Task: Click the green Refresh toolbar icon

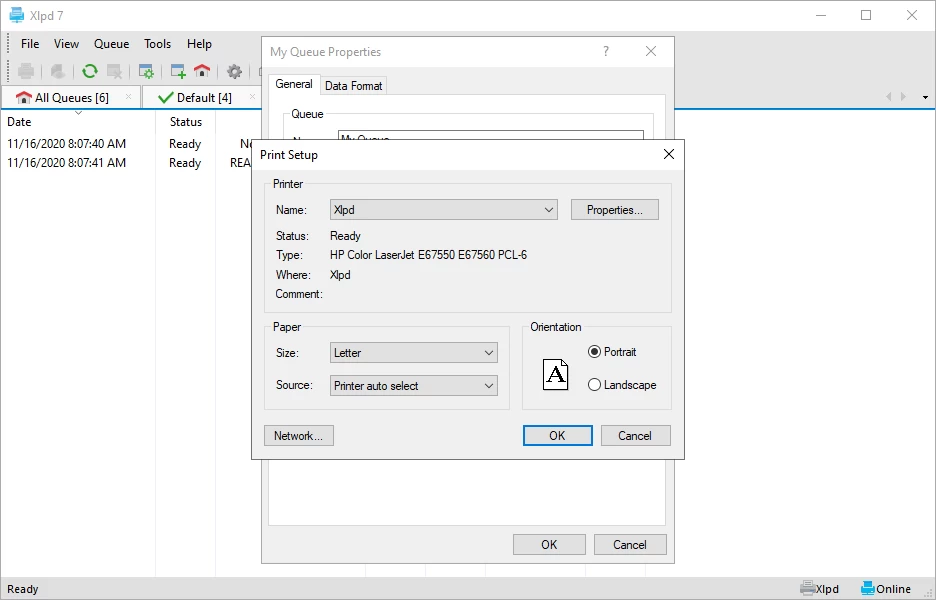Action: click(x=90, y=71)
